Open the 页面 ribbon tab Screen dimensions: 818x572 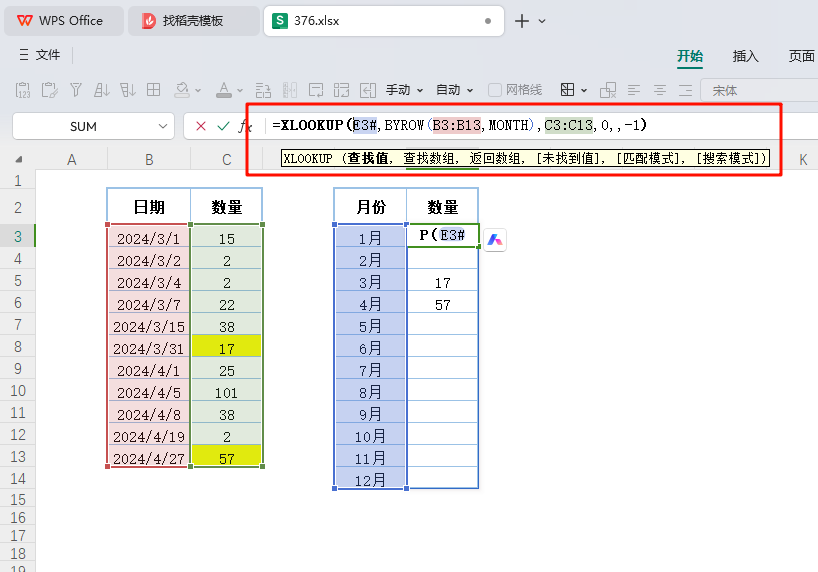point(801,56)
